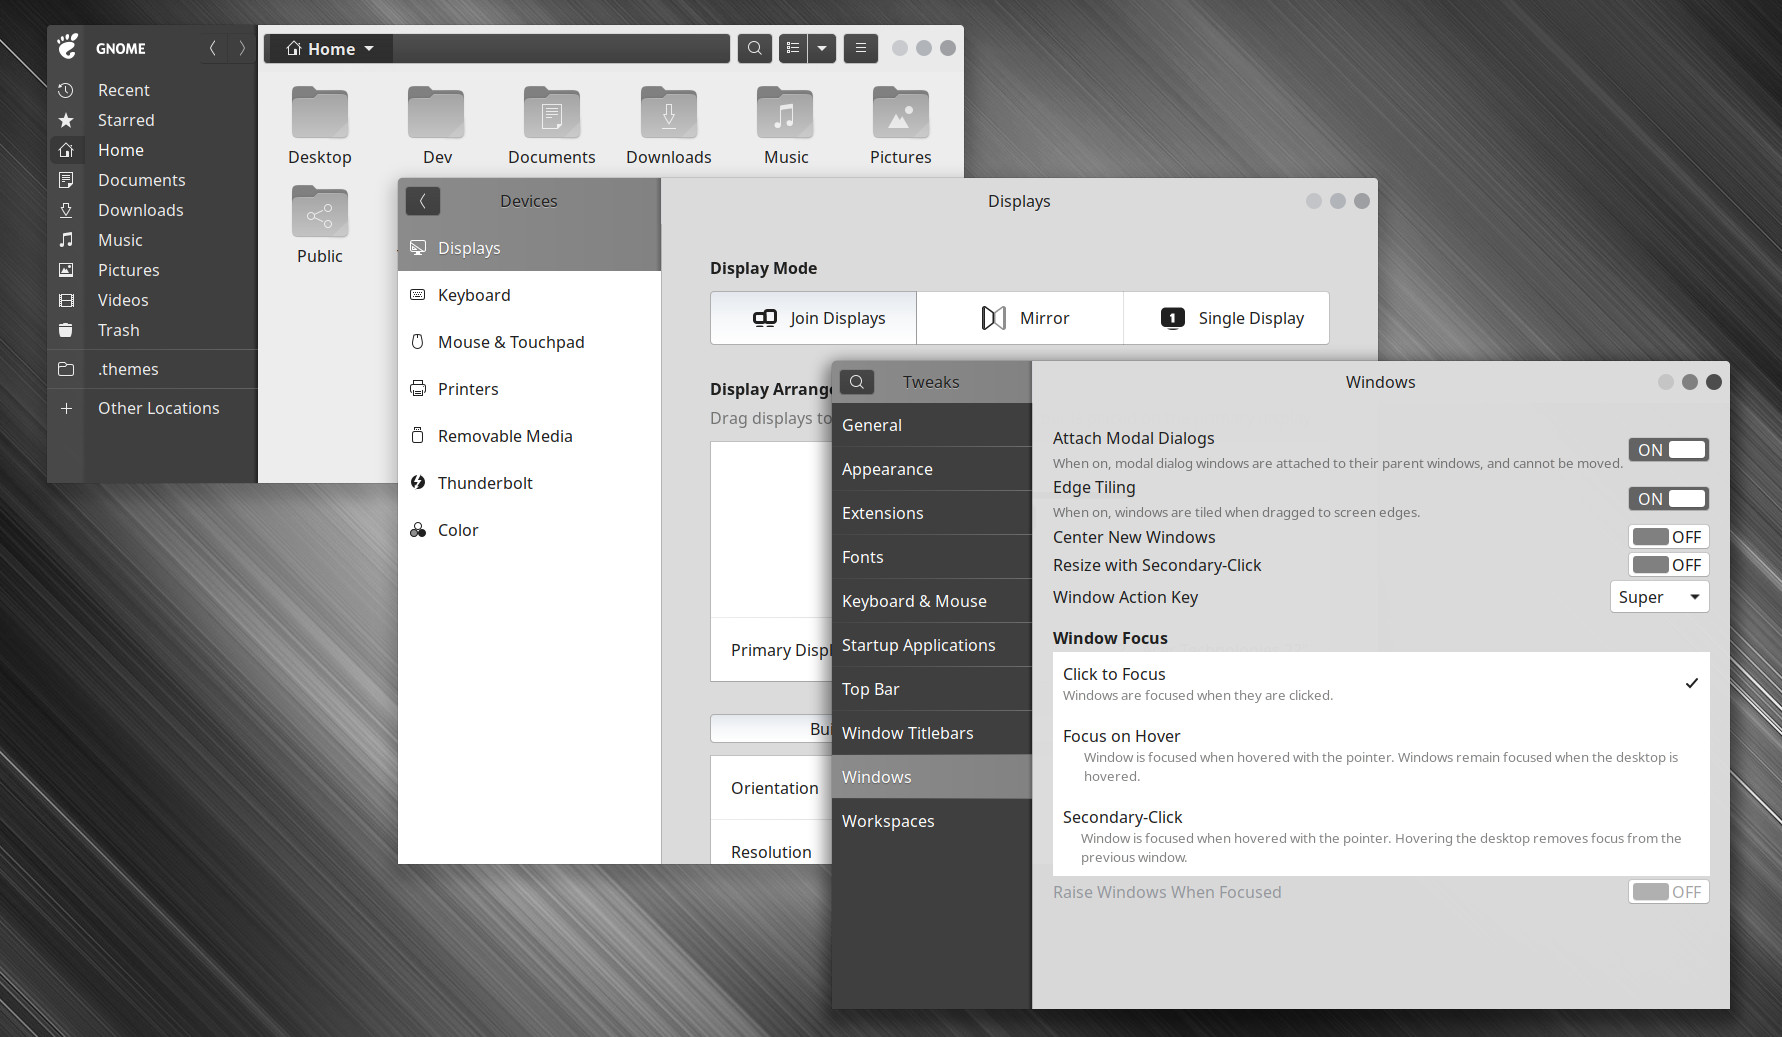1782x1037 pixels.
Task: Open Removable Media settings
Action: (529, 436)
